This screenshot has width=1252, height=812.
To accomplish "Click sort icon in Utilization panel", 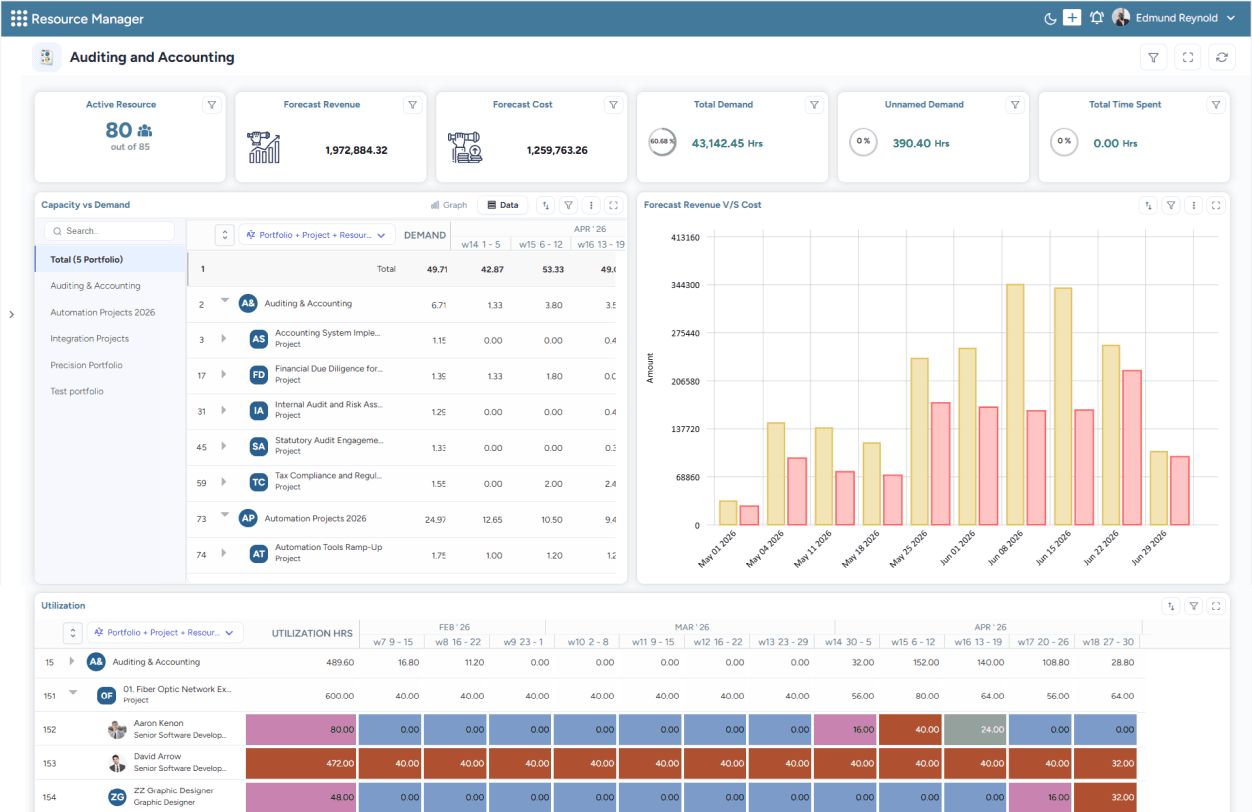I will coord(1171,606).
